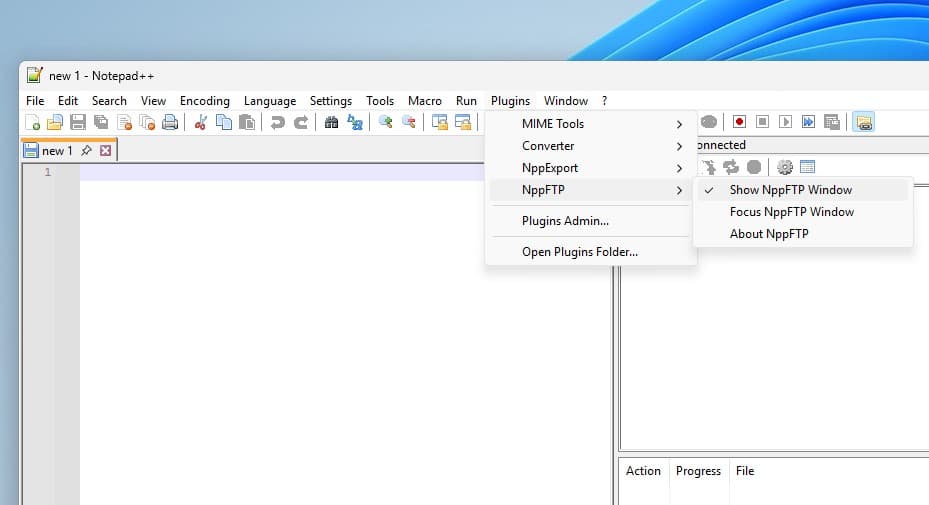929x505 pixels.
Task: Open the Macro menu
Action: (x=425, y=101)
